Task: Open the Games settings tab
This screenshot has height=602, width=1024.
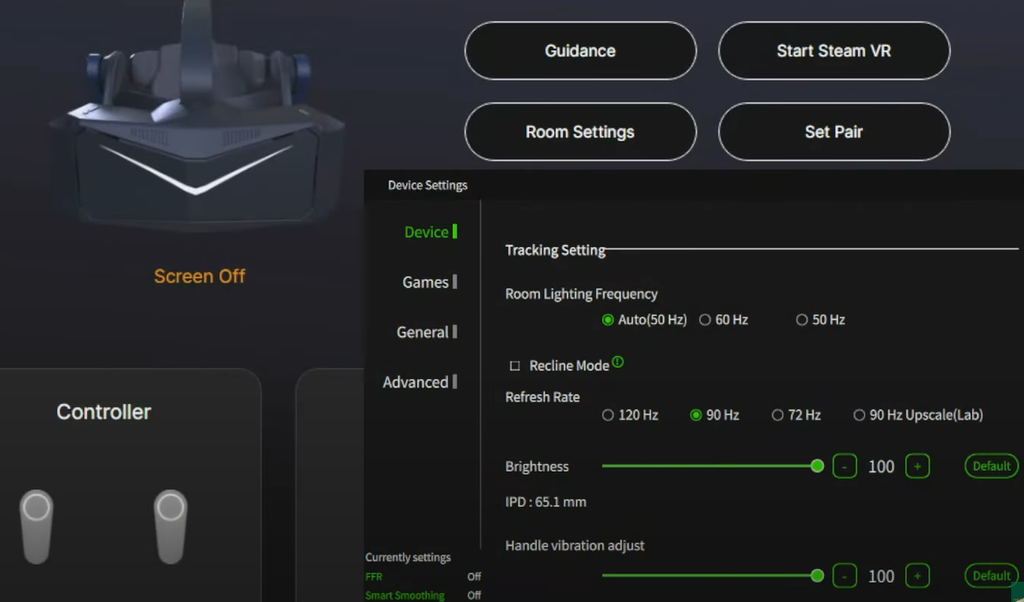Action: pos(426,282)
